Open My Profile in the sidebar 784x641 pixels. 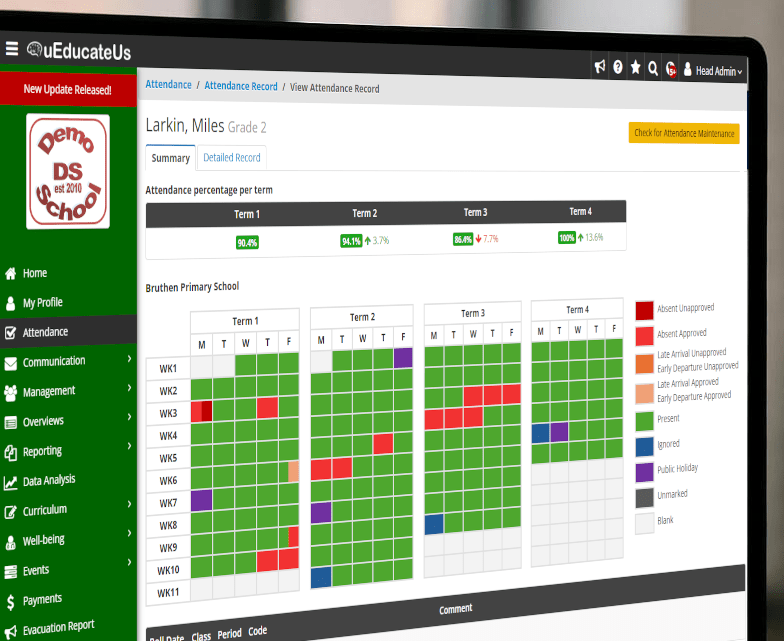click(x=42, y=302)
